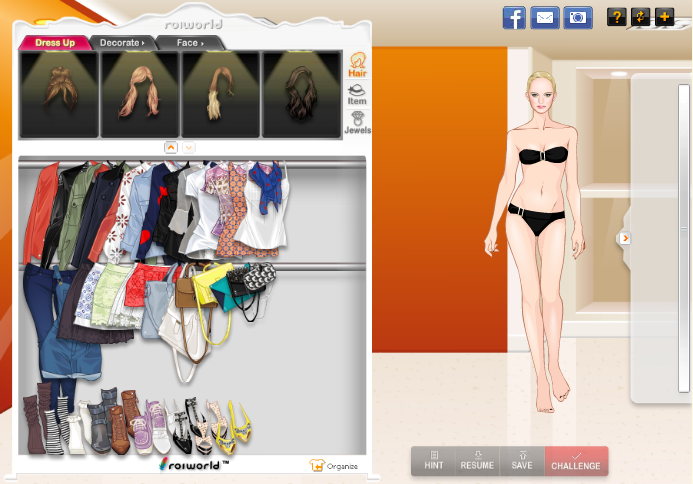Image resolution: width=693 pixels, height=484 pixels.
Task: Share via the Facebook icon
Action: [514, 17]
